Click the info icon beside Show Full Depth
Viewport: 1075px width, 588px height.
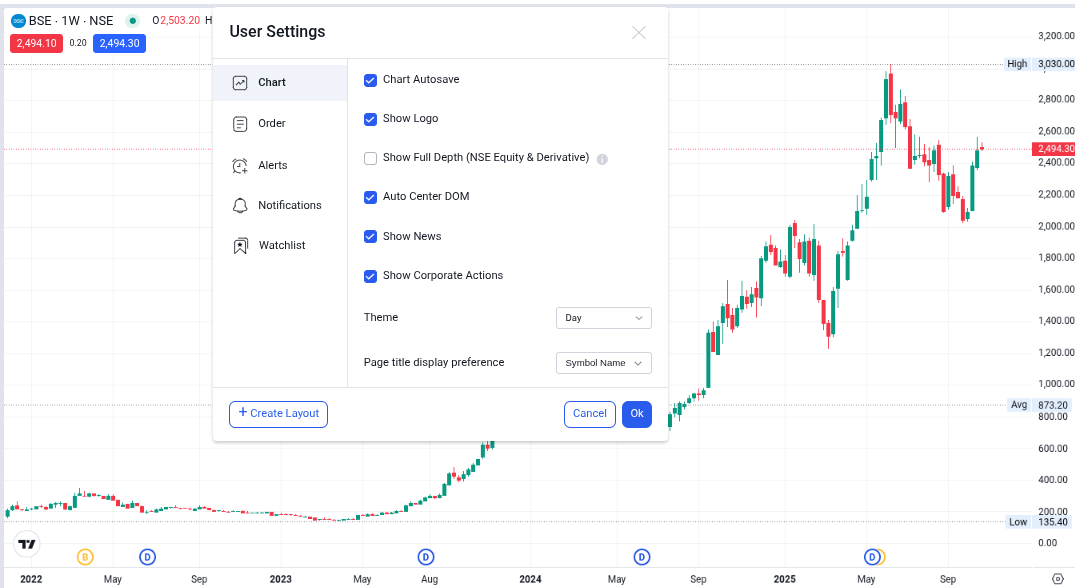pyautogui.click(x=603, y=158)
